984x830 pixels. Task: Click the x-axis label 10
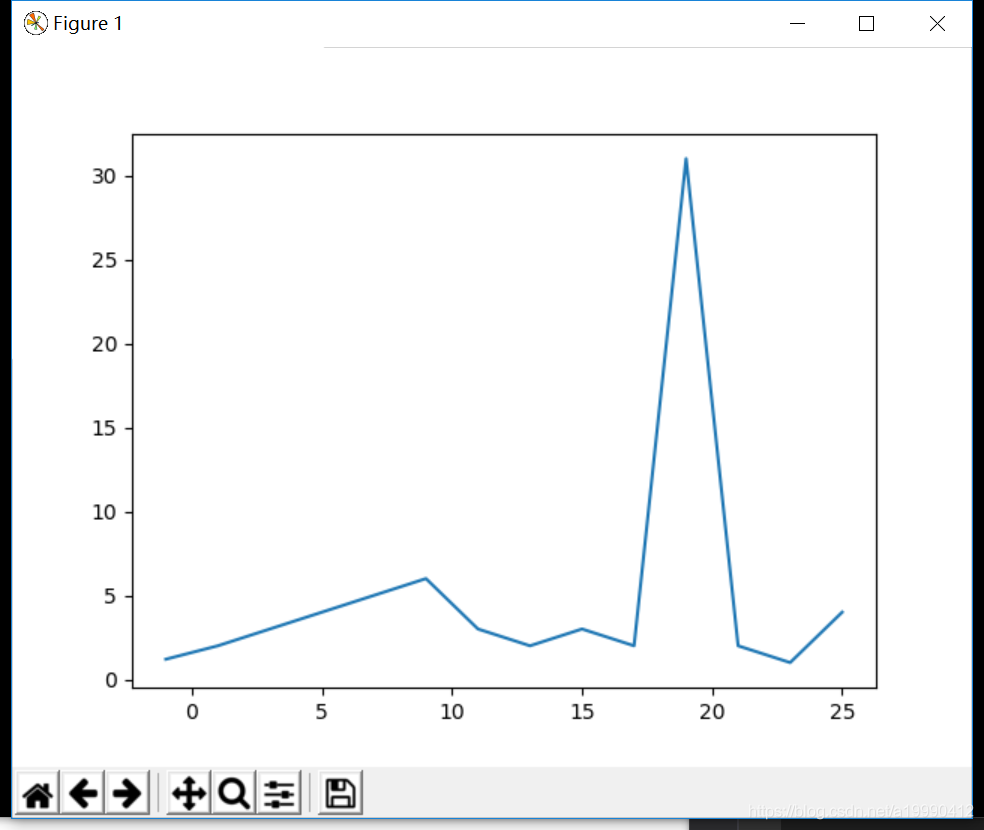click(x=452, y=711)
